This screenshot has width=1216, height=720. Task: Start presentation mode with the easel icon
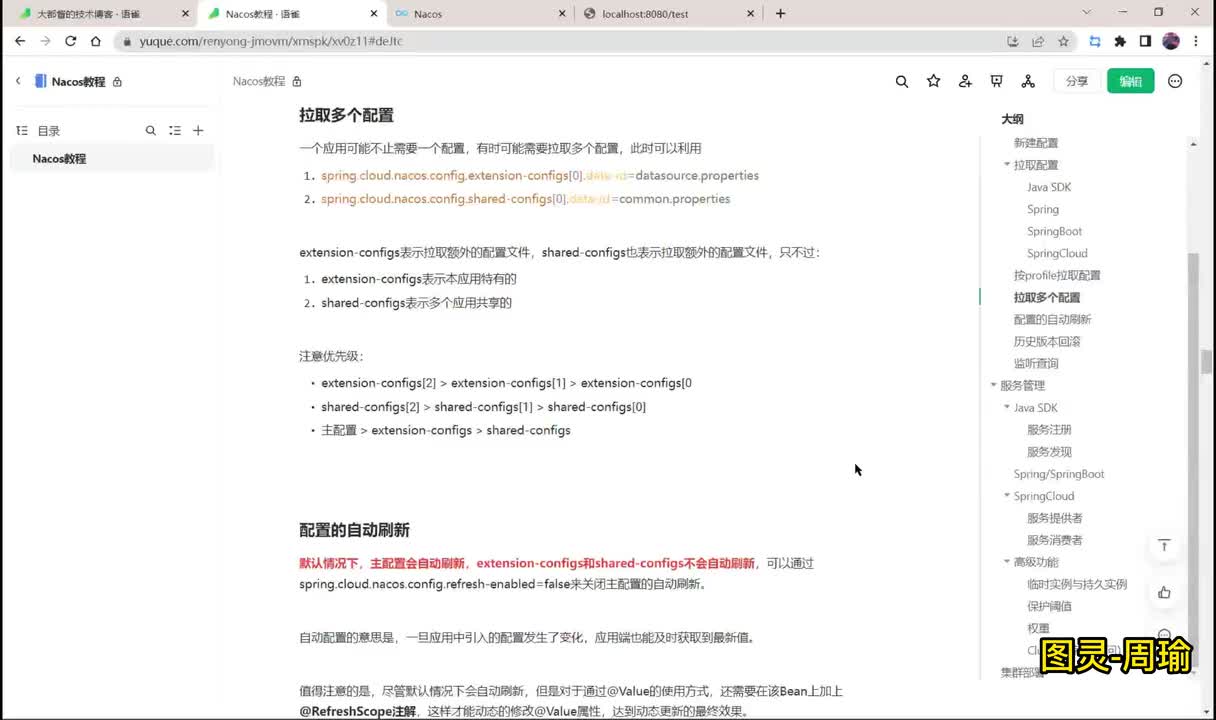[x=996, y=82]
